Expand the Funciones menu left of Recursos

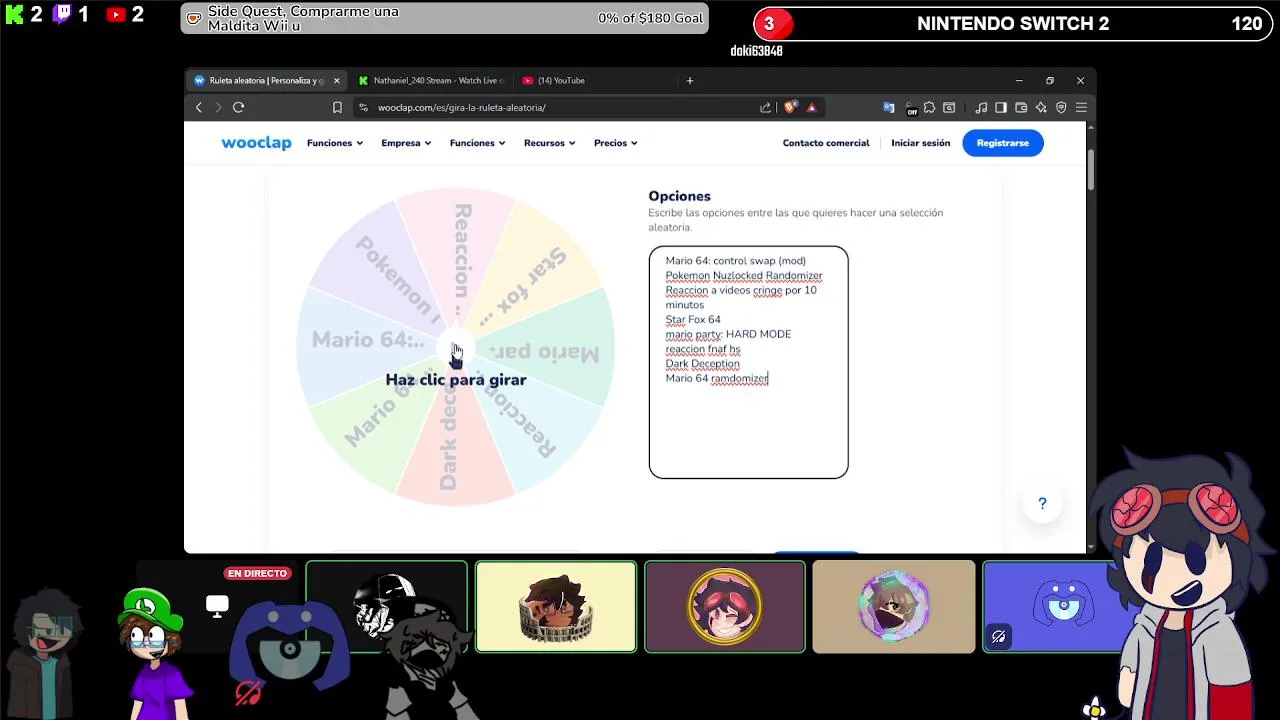[477, 143]
